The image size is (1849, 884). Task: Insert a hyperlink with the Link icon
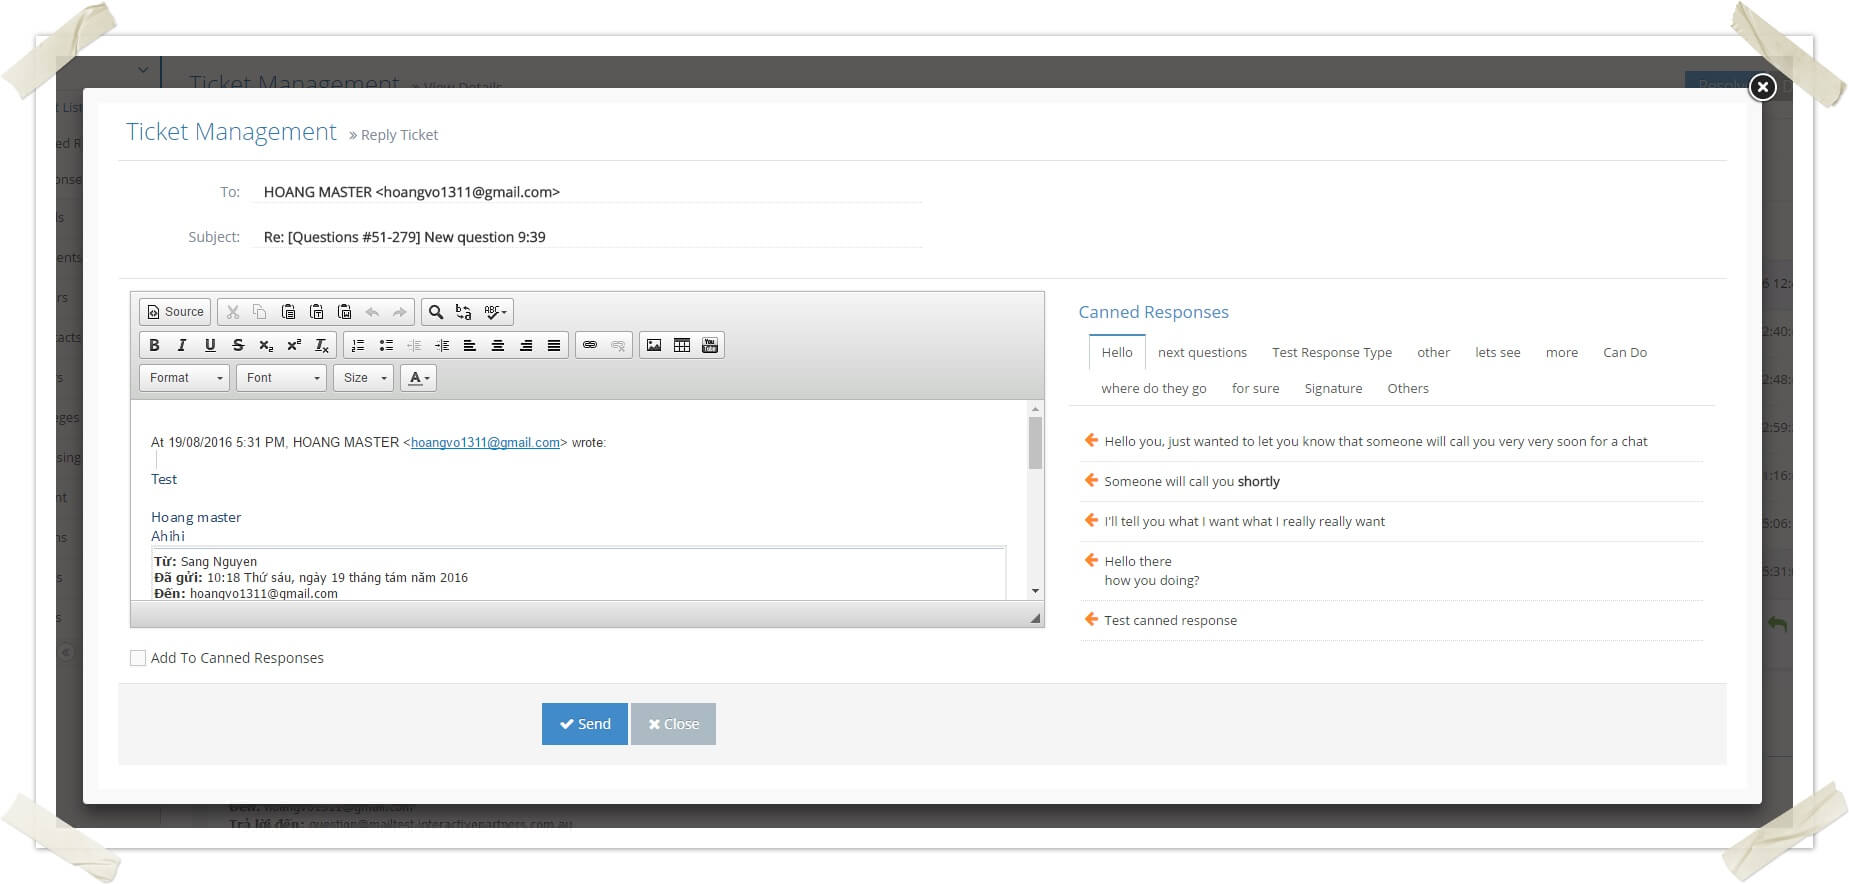pos(590,345)
